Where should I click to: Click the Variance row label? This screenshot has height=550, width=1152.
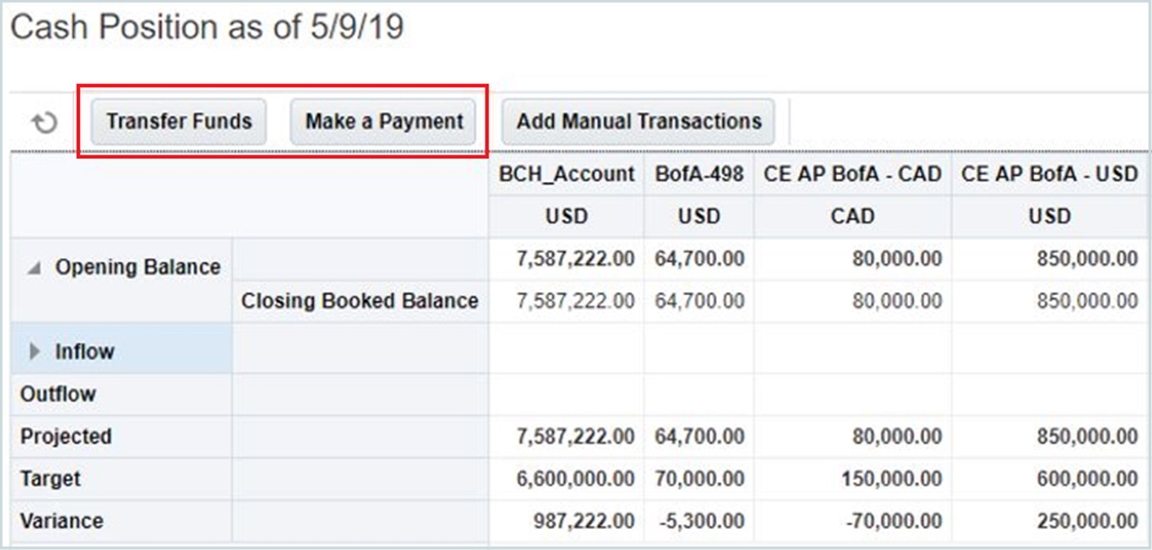[x=61, y=521]
